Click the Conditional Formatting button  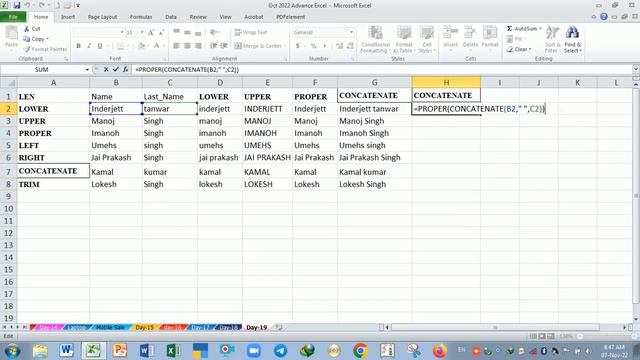click(375, 40)
